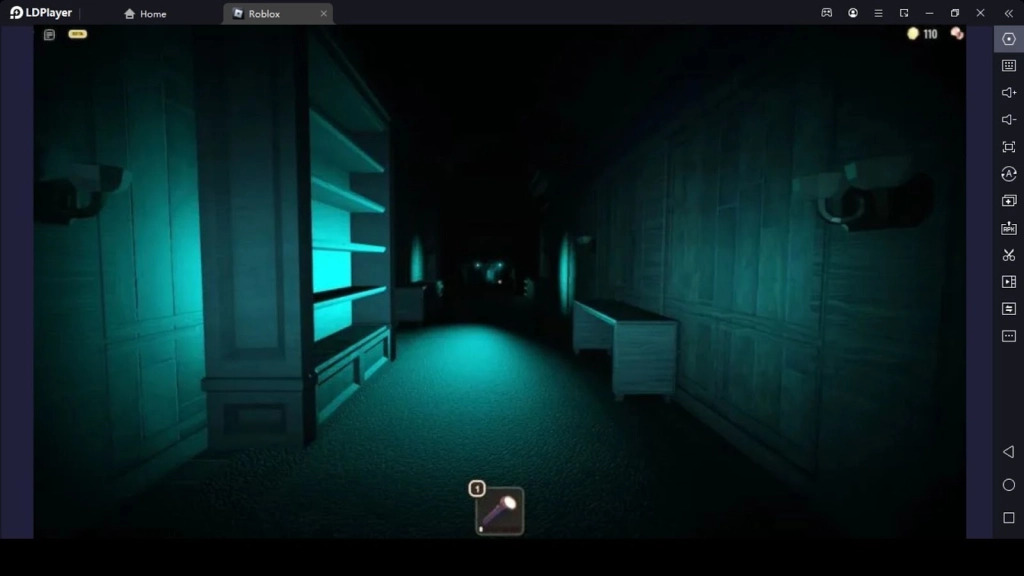Screen dimensions: 1024x576
Task: Click the install APK icon
Action: click(x=1008, y=228)
